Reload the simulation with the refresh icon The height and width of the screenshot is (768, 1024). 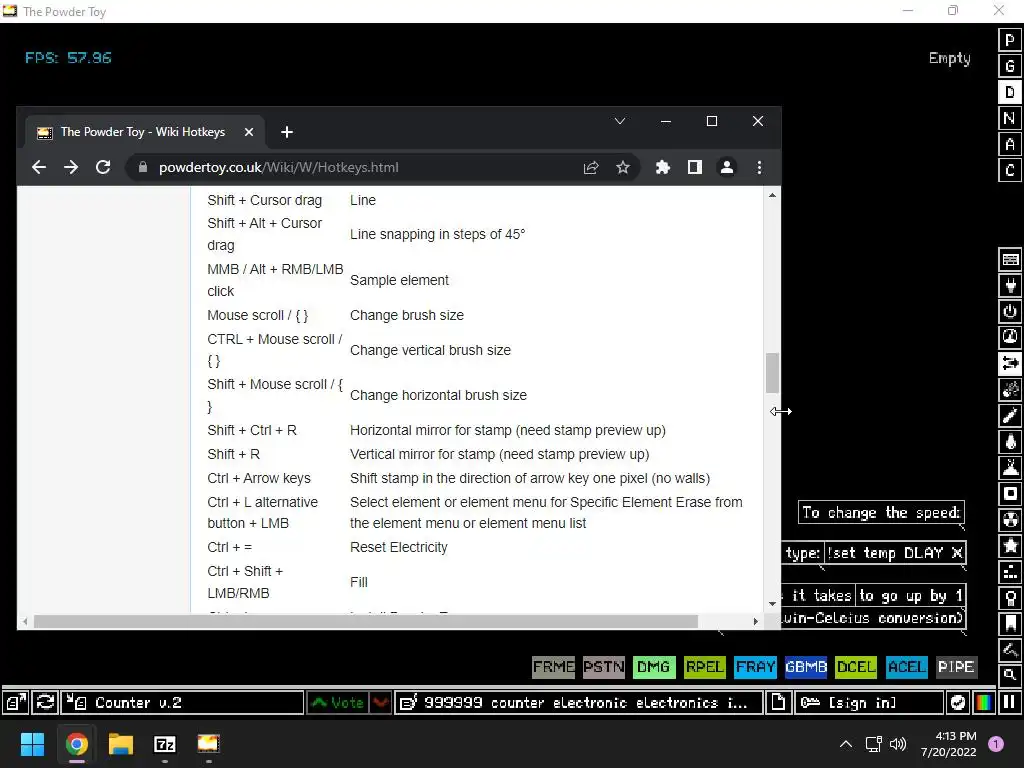(46, 703)
